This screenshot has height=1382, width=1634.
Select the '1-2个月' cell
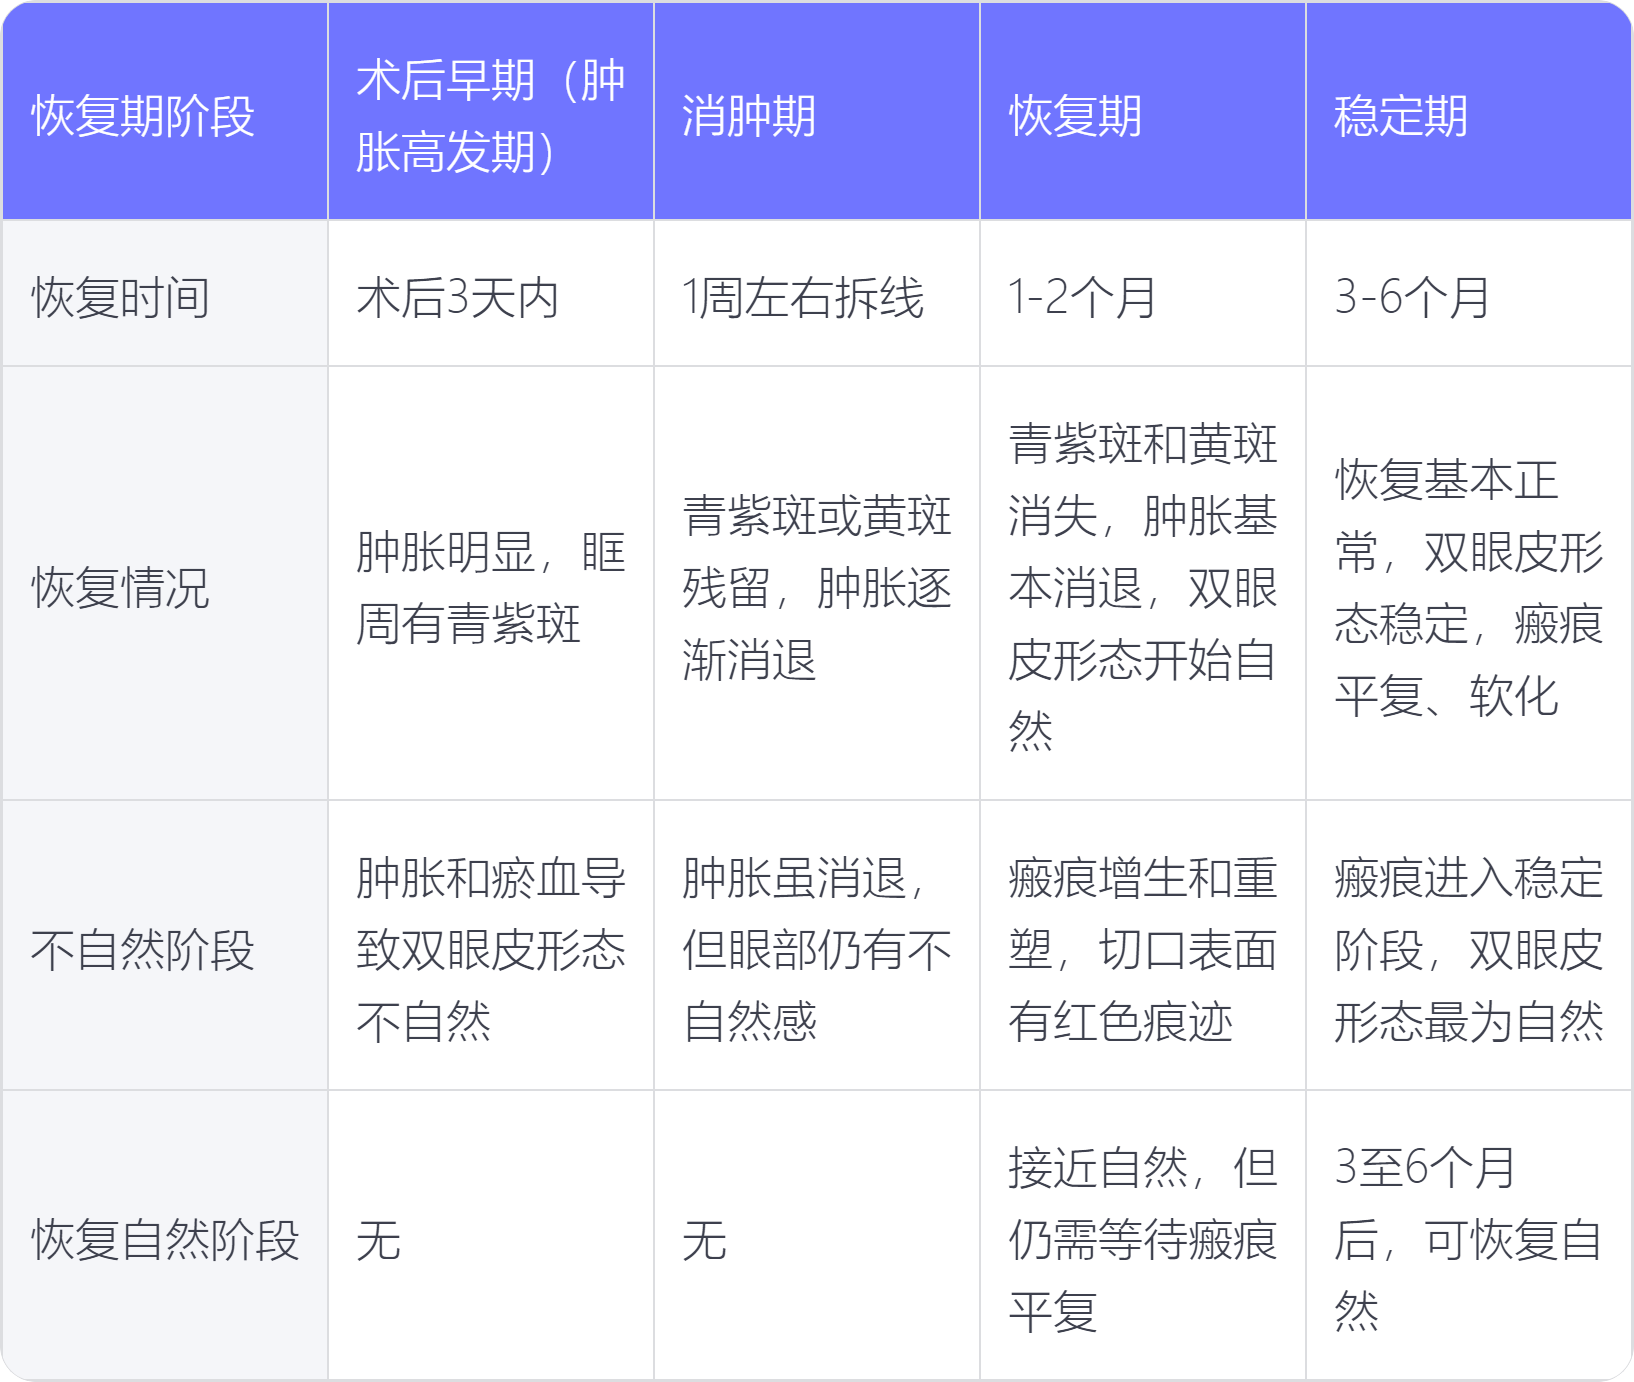click(1082, 298)
